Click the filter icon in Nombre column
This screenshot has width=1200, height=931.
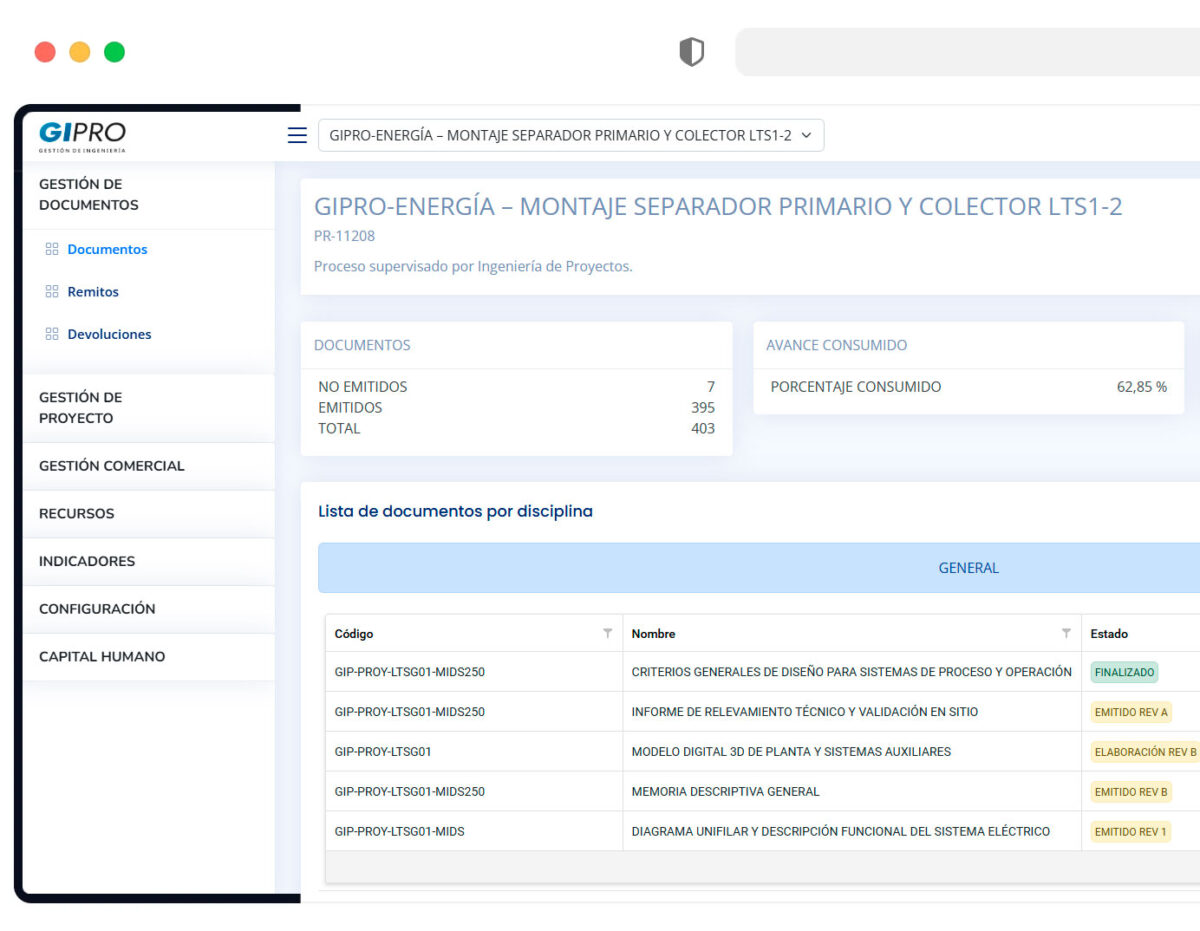tap(1066, 633)
